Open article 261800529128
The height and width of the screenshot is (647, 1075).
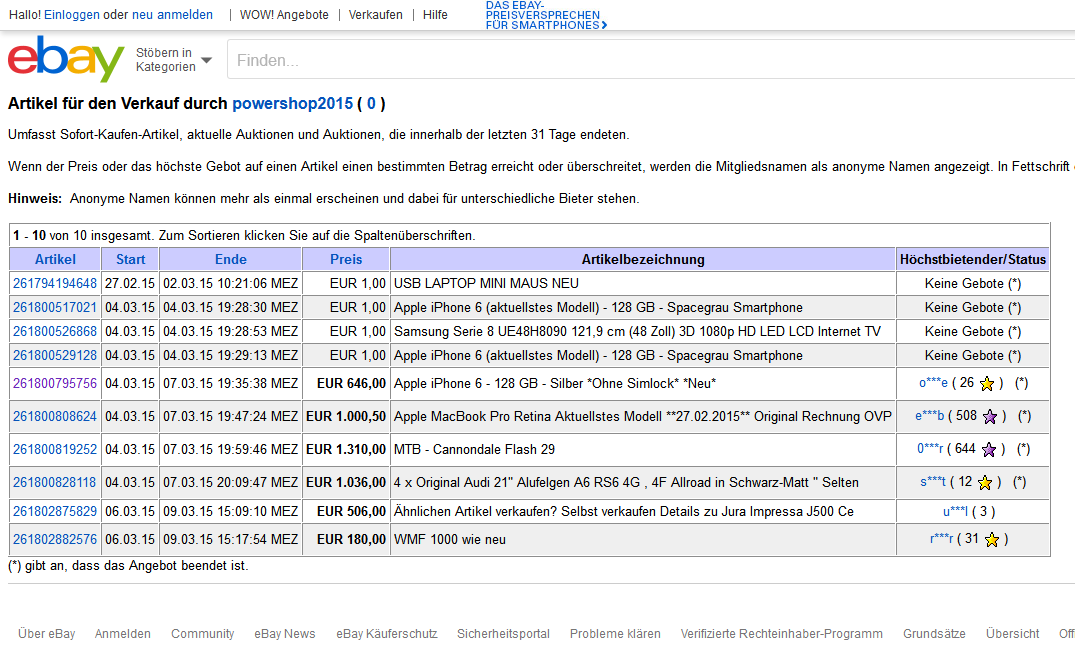point(55,355)
